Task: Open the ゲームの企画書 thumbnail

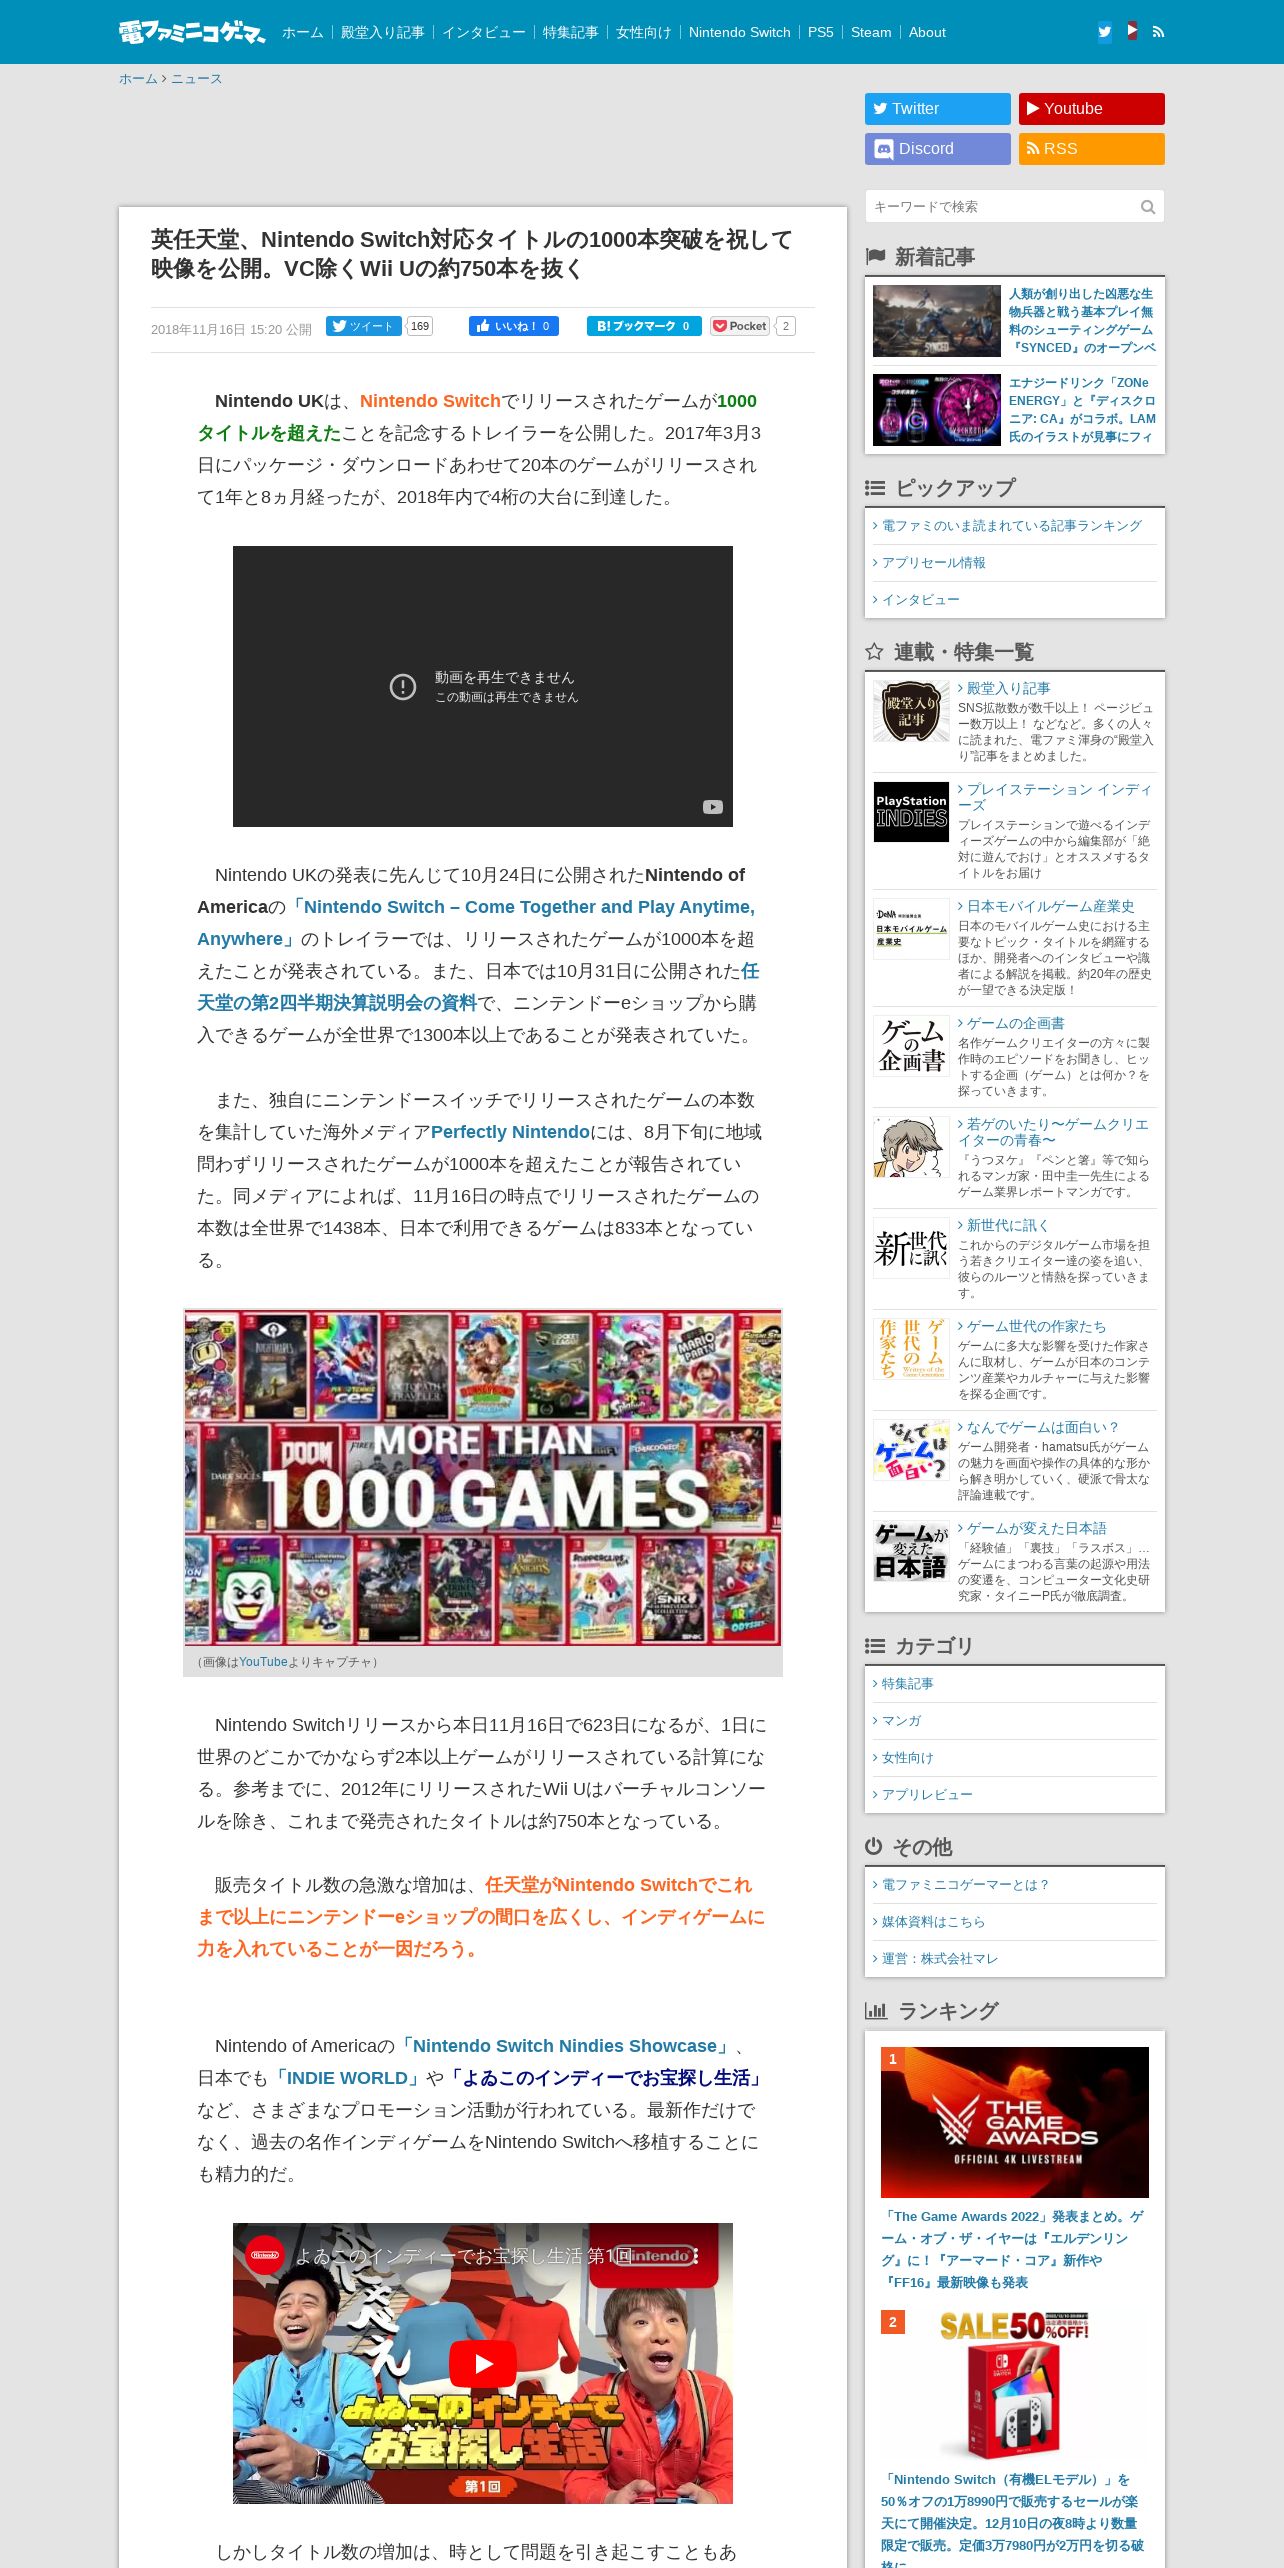Action: (x=911, y=1046)
